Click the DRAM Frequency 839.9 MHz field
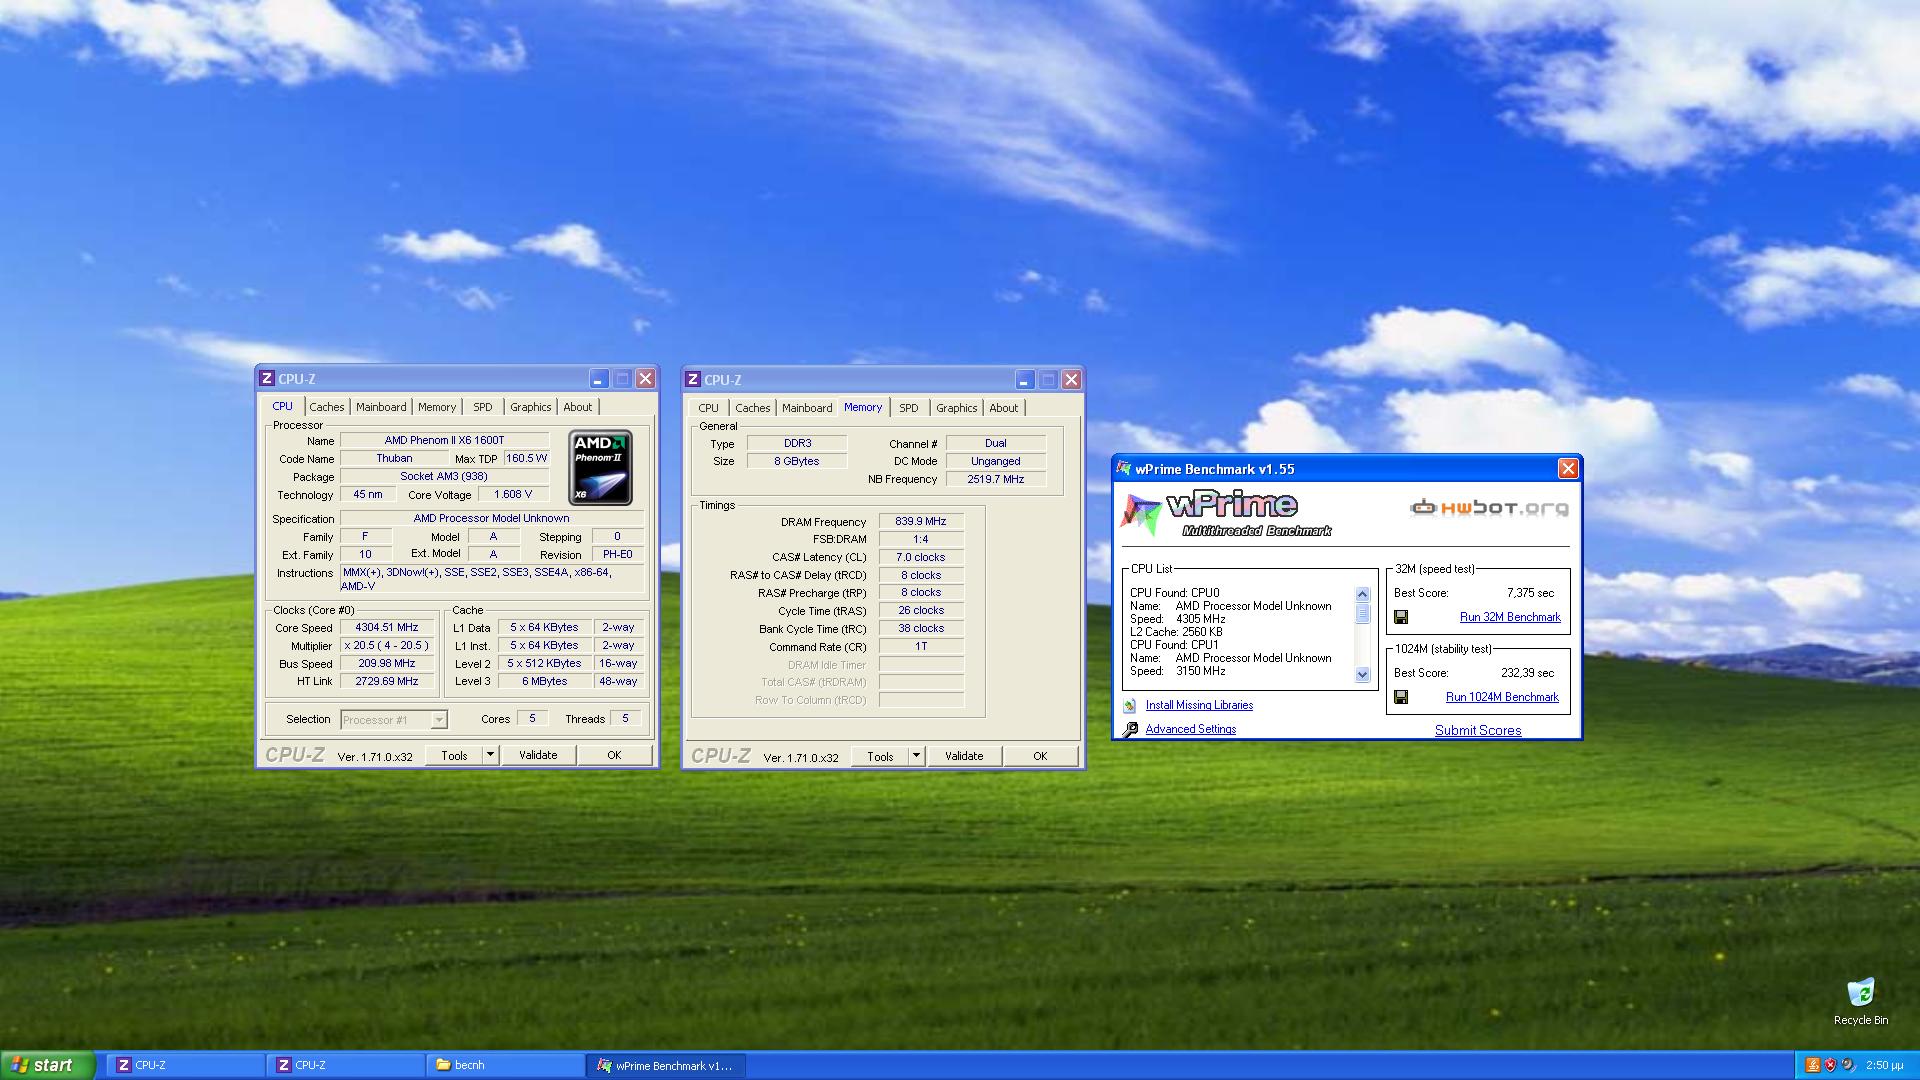 [x=921, y=521]
